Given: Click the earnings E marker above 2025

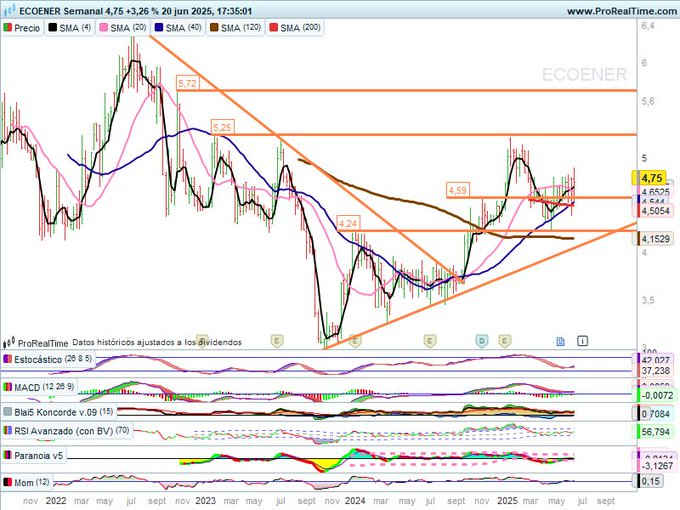Looking at the screenshot, I should [504, 341].
